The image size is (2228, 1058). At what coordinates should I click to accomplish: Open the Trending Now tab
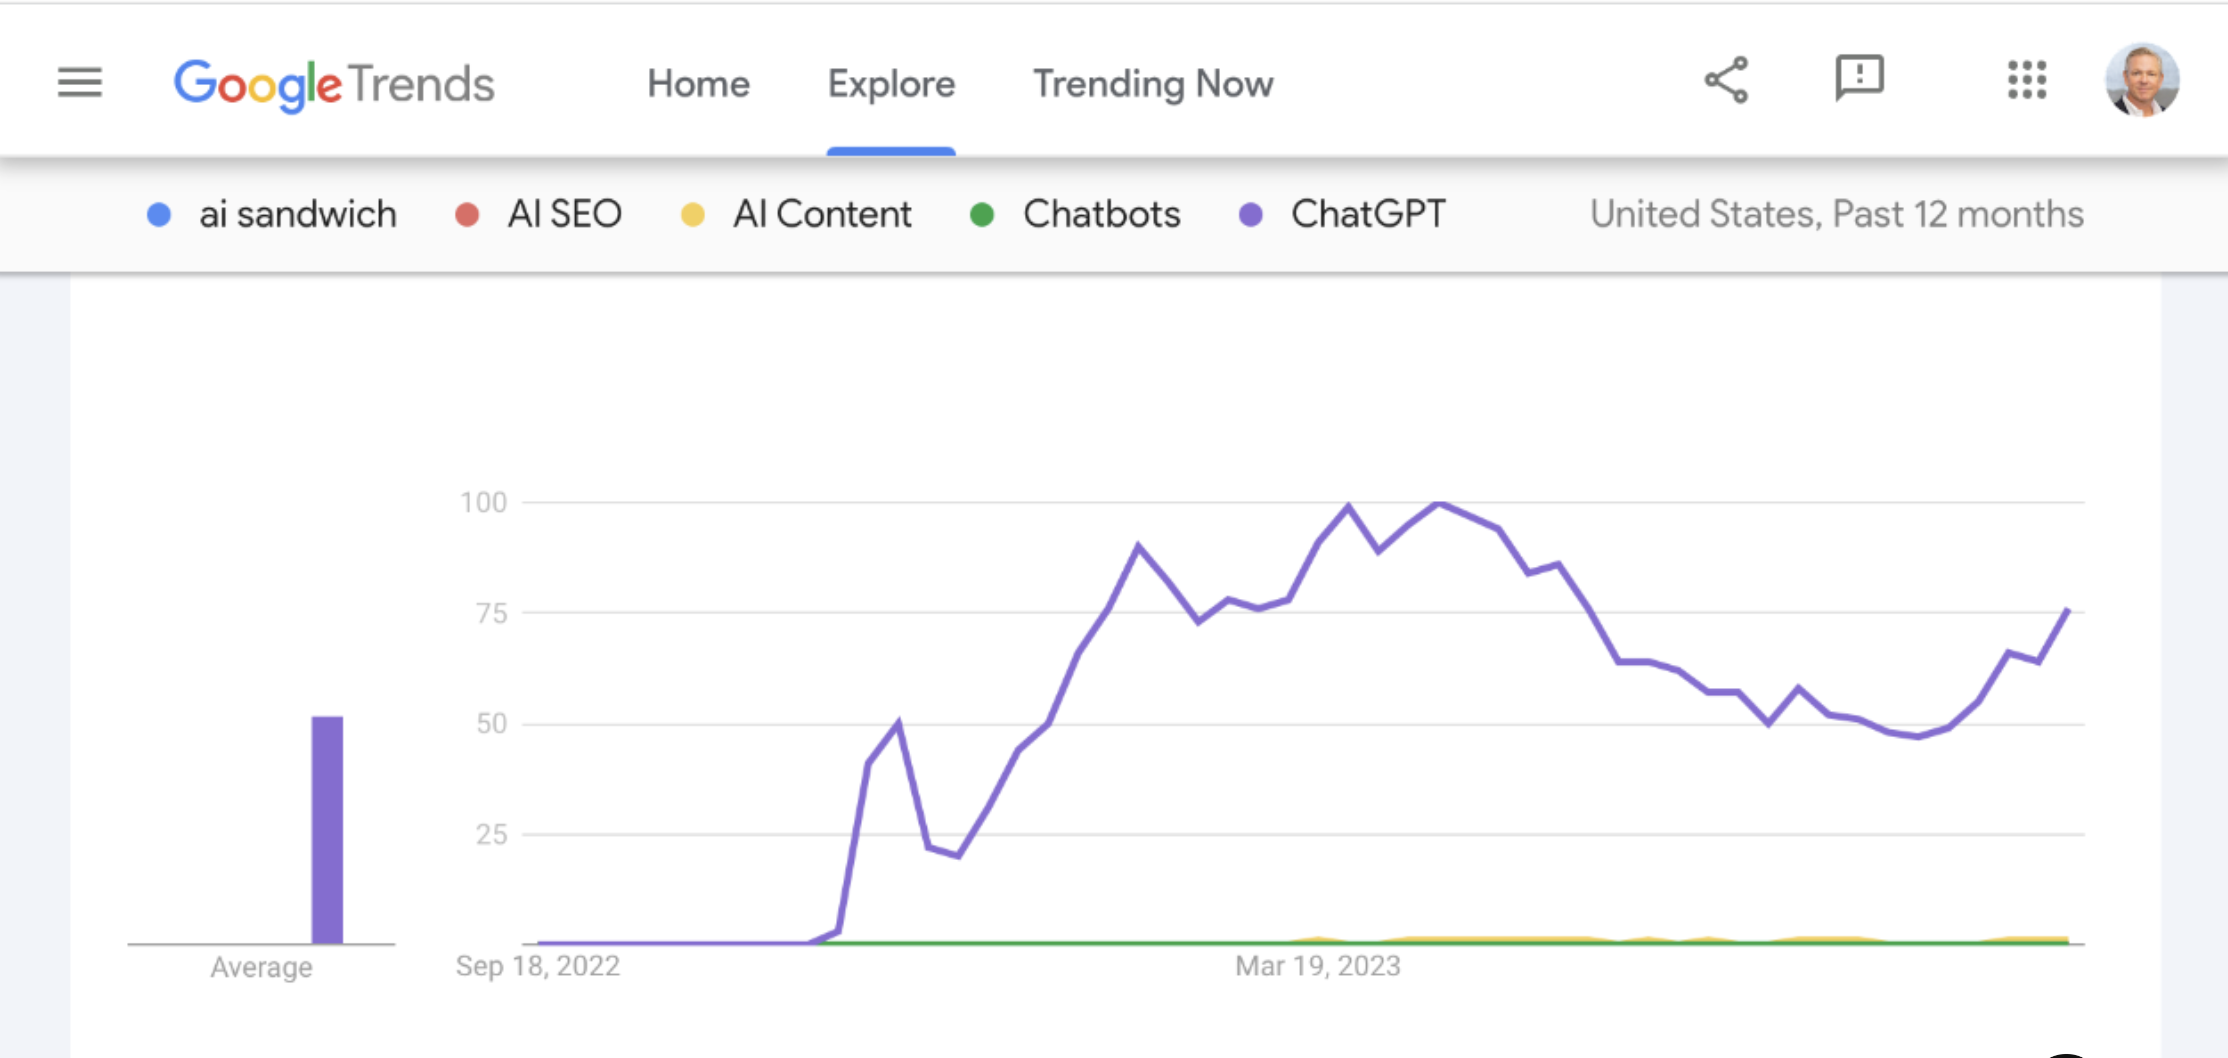[1153, 84]
